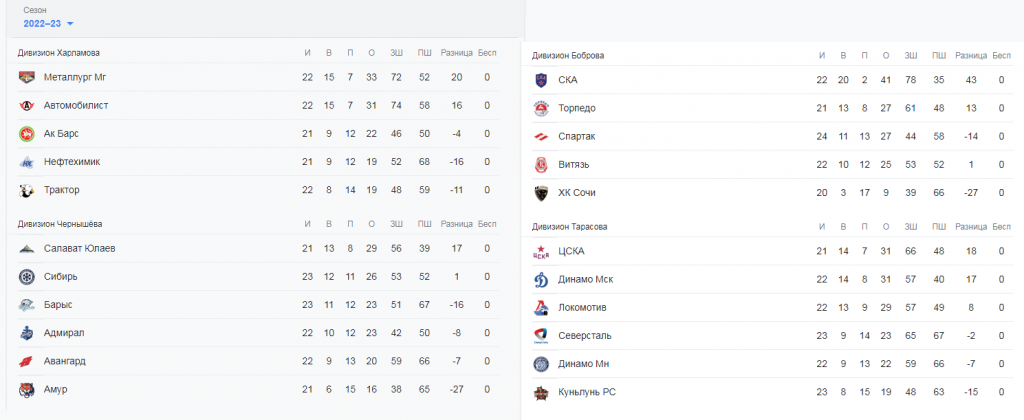Open the Салават Юлаев team link
This screenshot has height=420, width=1024.
[80, 248]
